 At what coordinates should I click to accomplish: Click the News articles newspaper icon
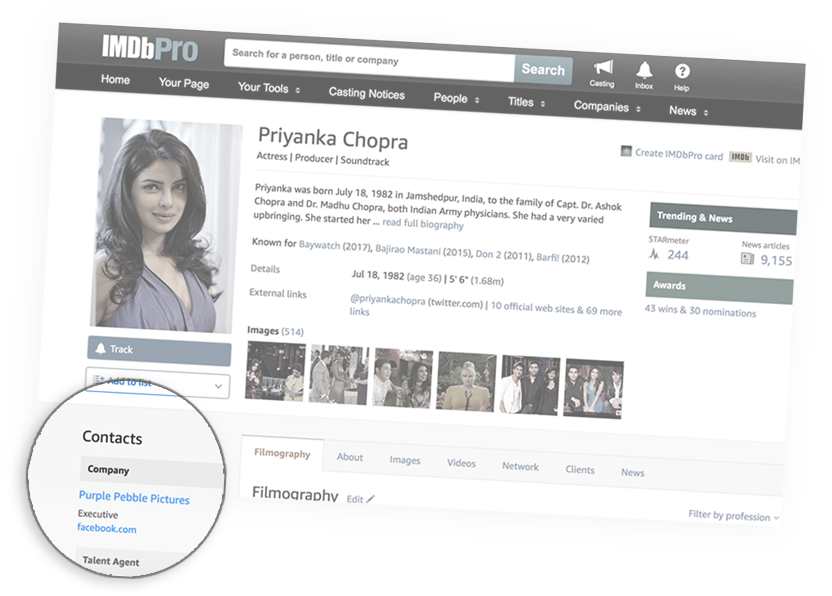coord(747,258)
